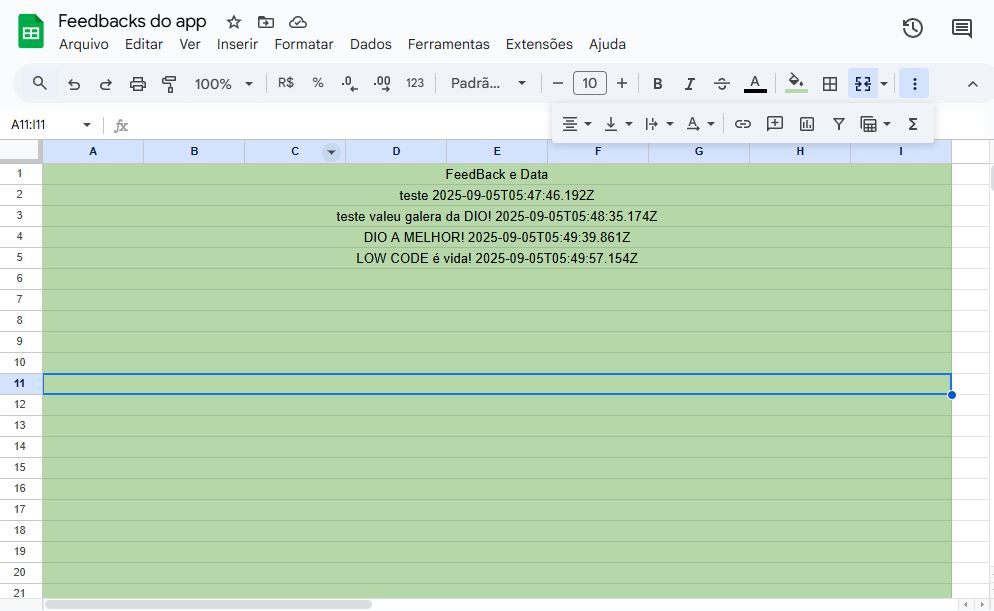The height and width of the screenshot is (611, 994).
Task: Format as percent
Action: tap(318, 83)
